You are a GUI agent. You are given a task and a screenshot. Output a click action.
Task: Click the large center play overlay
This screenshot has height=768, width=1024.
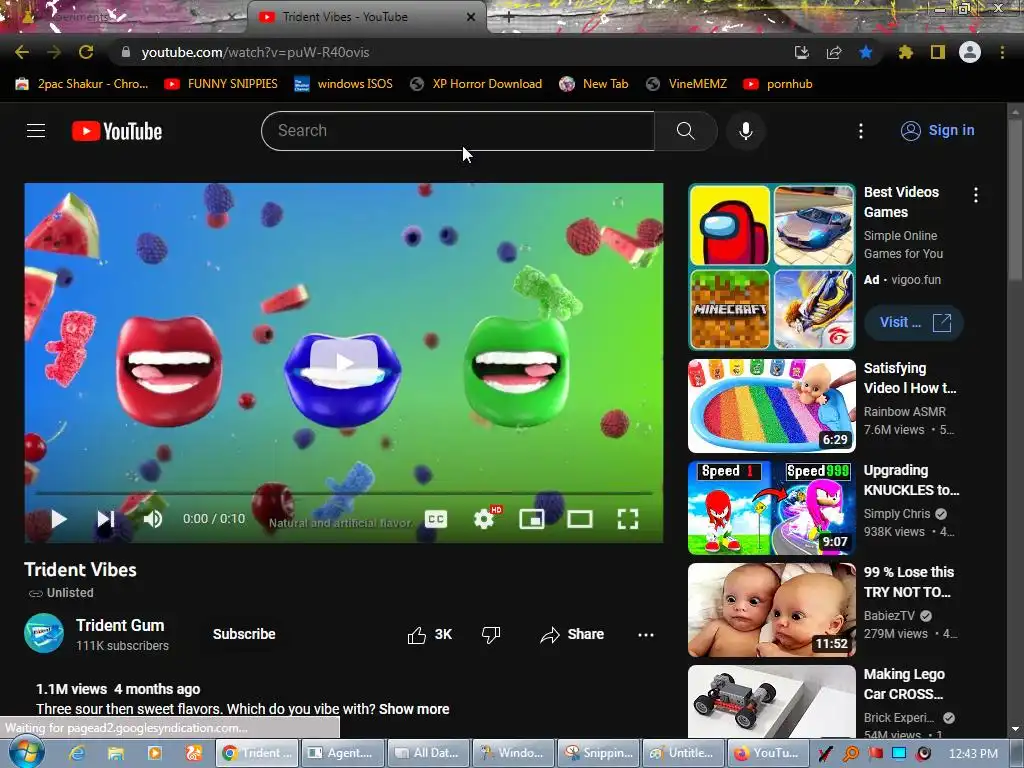coord(344,361)
